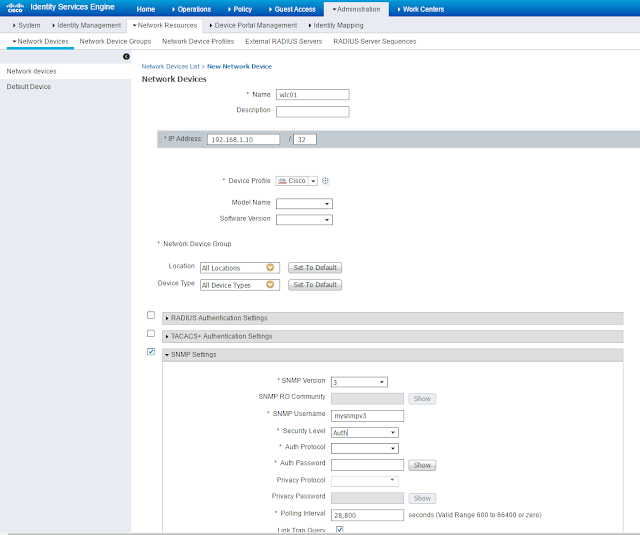Open the Policy menu
The image size is (640, 535).
pos(240,9)
